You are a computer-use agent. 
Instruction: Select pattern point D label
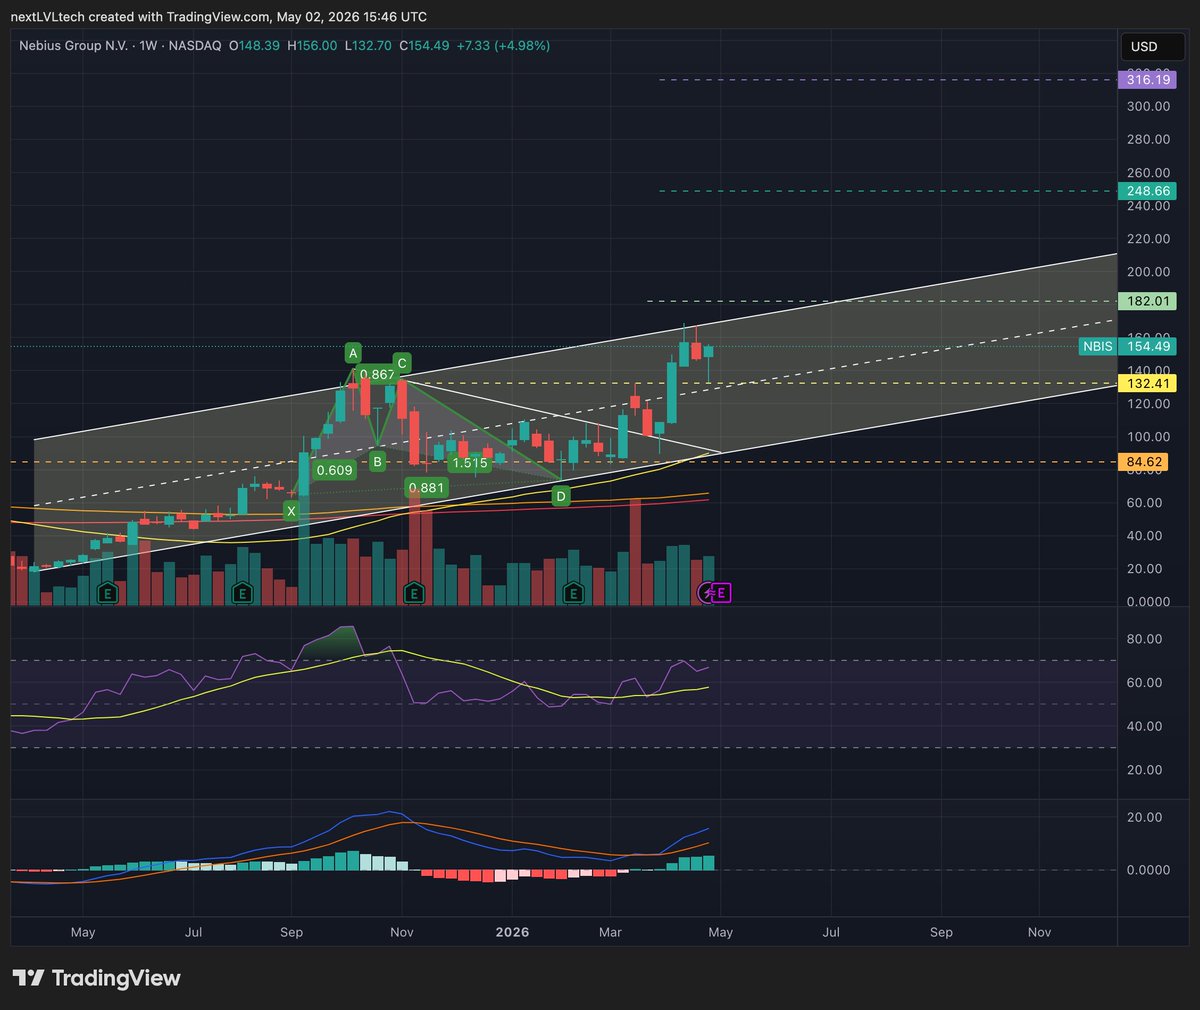pos(561,496)
